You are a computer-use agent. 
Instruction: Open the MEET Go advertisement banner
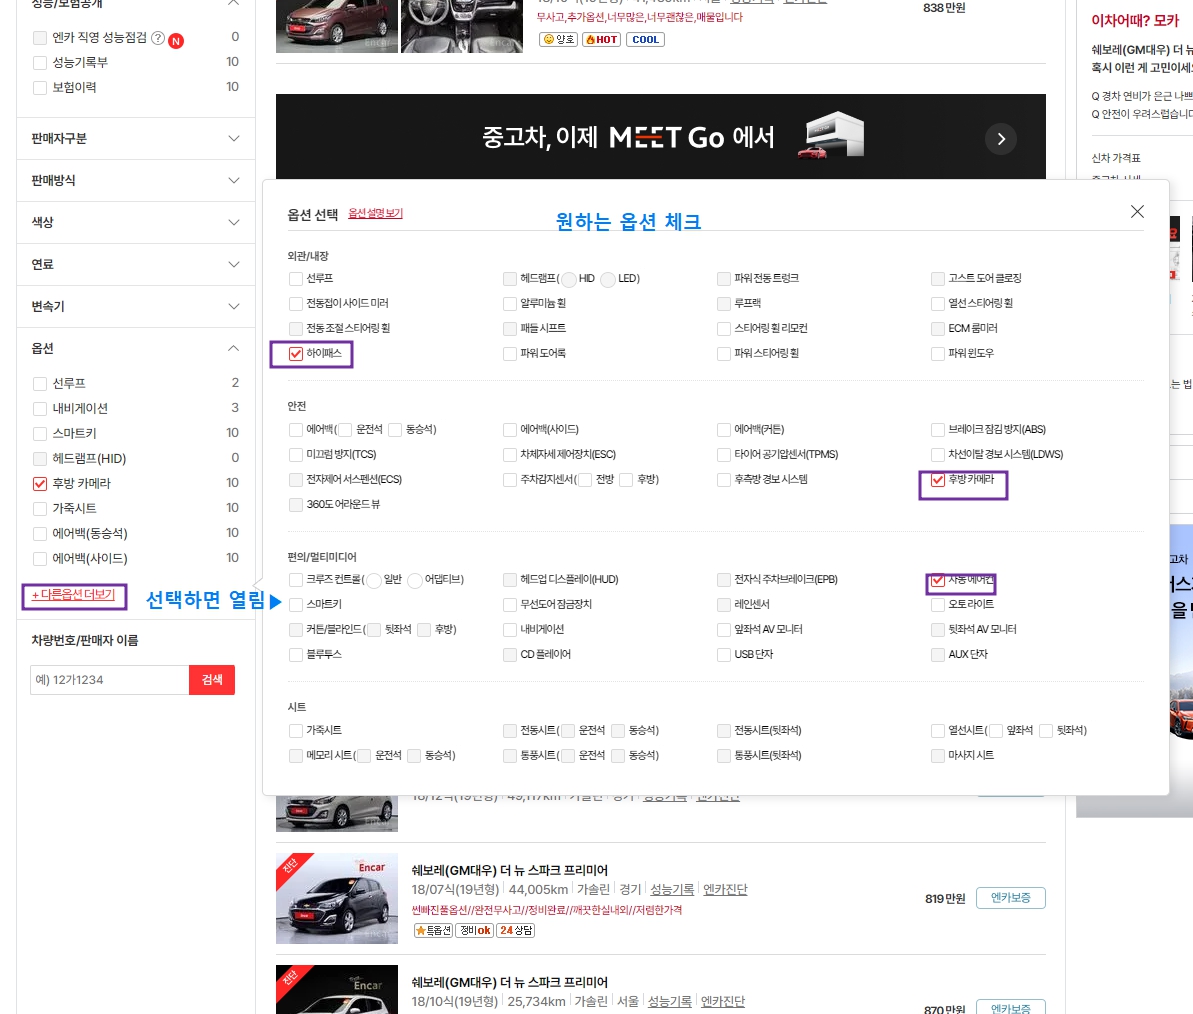660,137
